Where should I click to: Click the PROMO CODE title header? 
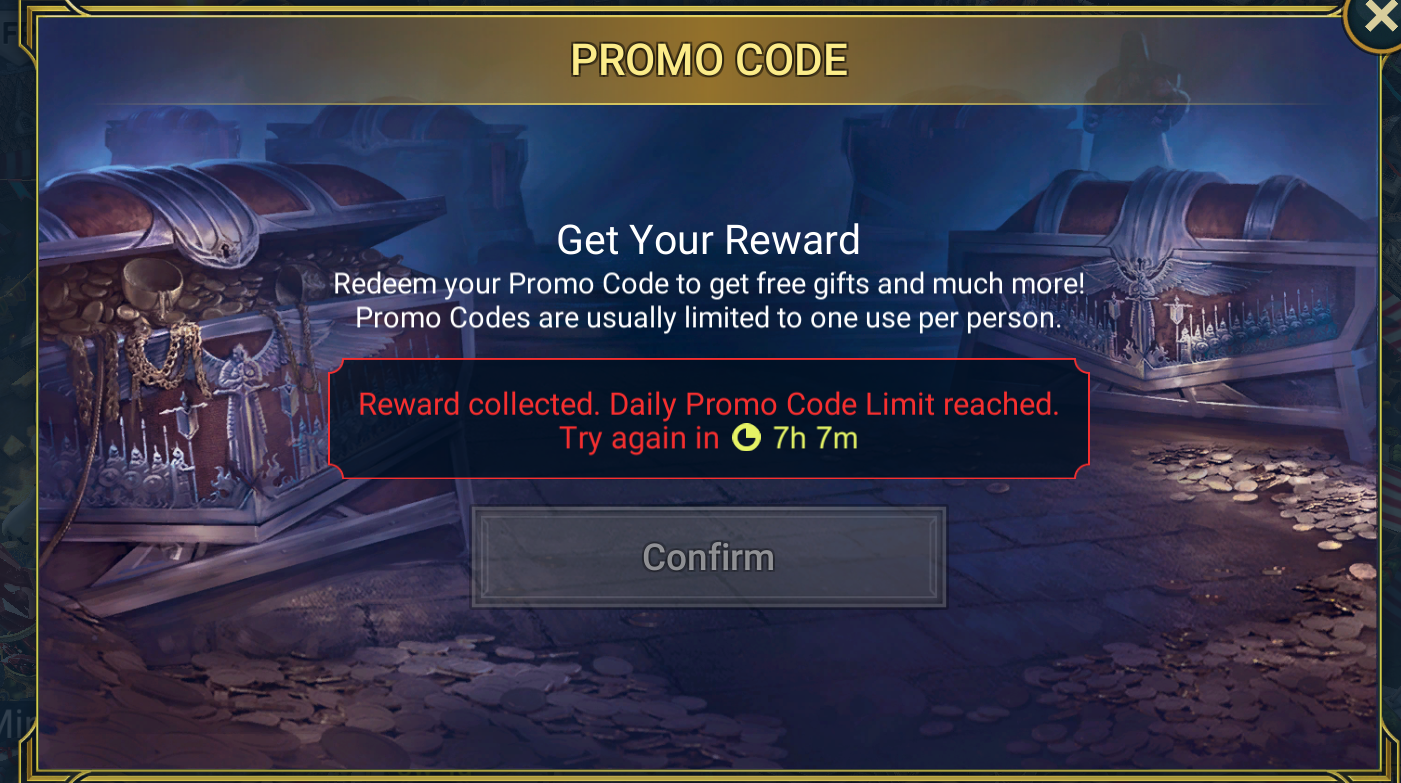pos(709,60)
